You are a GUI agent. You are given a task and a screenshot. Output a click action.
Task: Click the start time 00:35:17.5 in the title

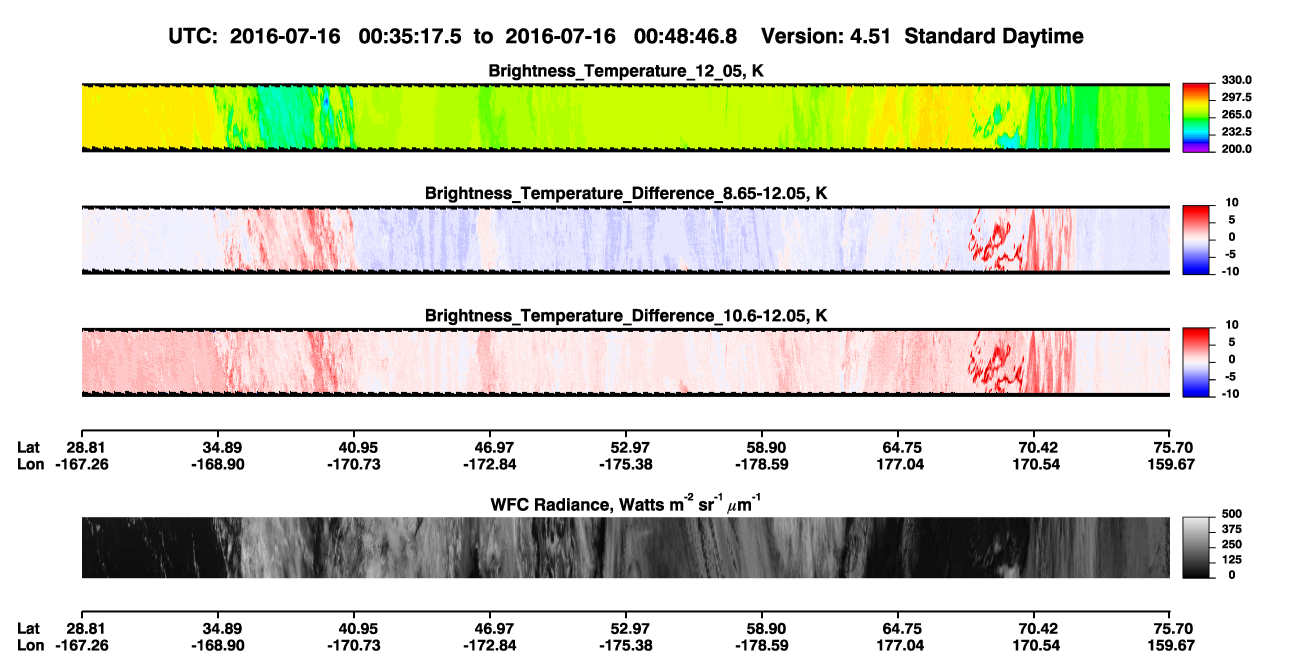[411, 36]
